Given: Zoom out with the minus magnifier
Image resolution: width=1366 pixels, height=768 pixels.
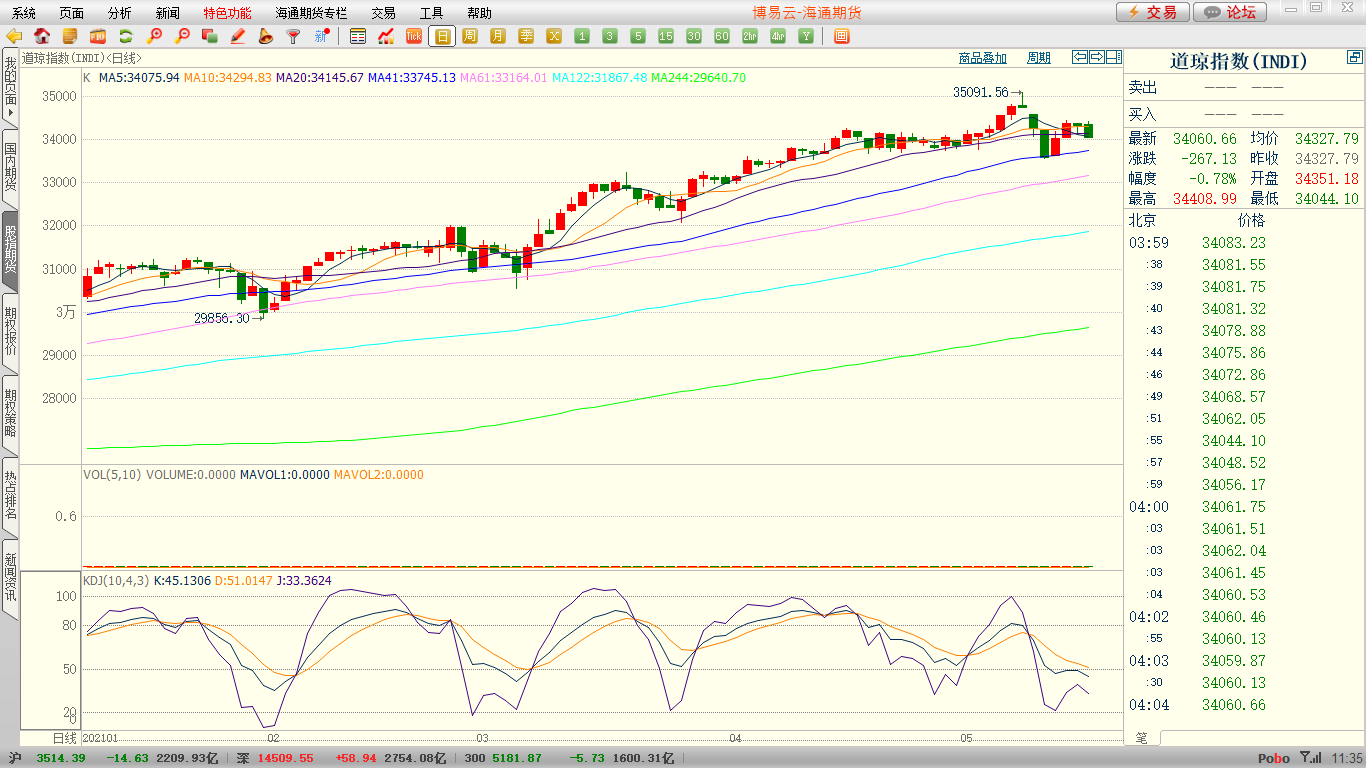Looking at the screenshot, I should click(182, 37).
